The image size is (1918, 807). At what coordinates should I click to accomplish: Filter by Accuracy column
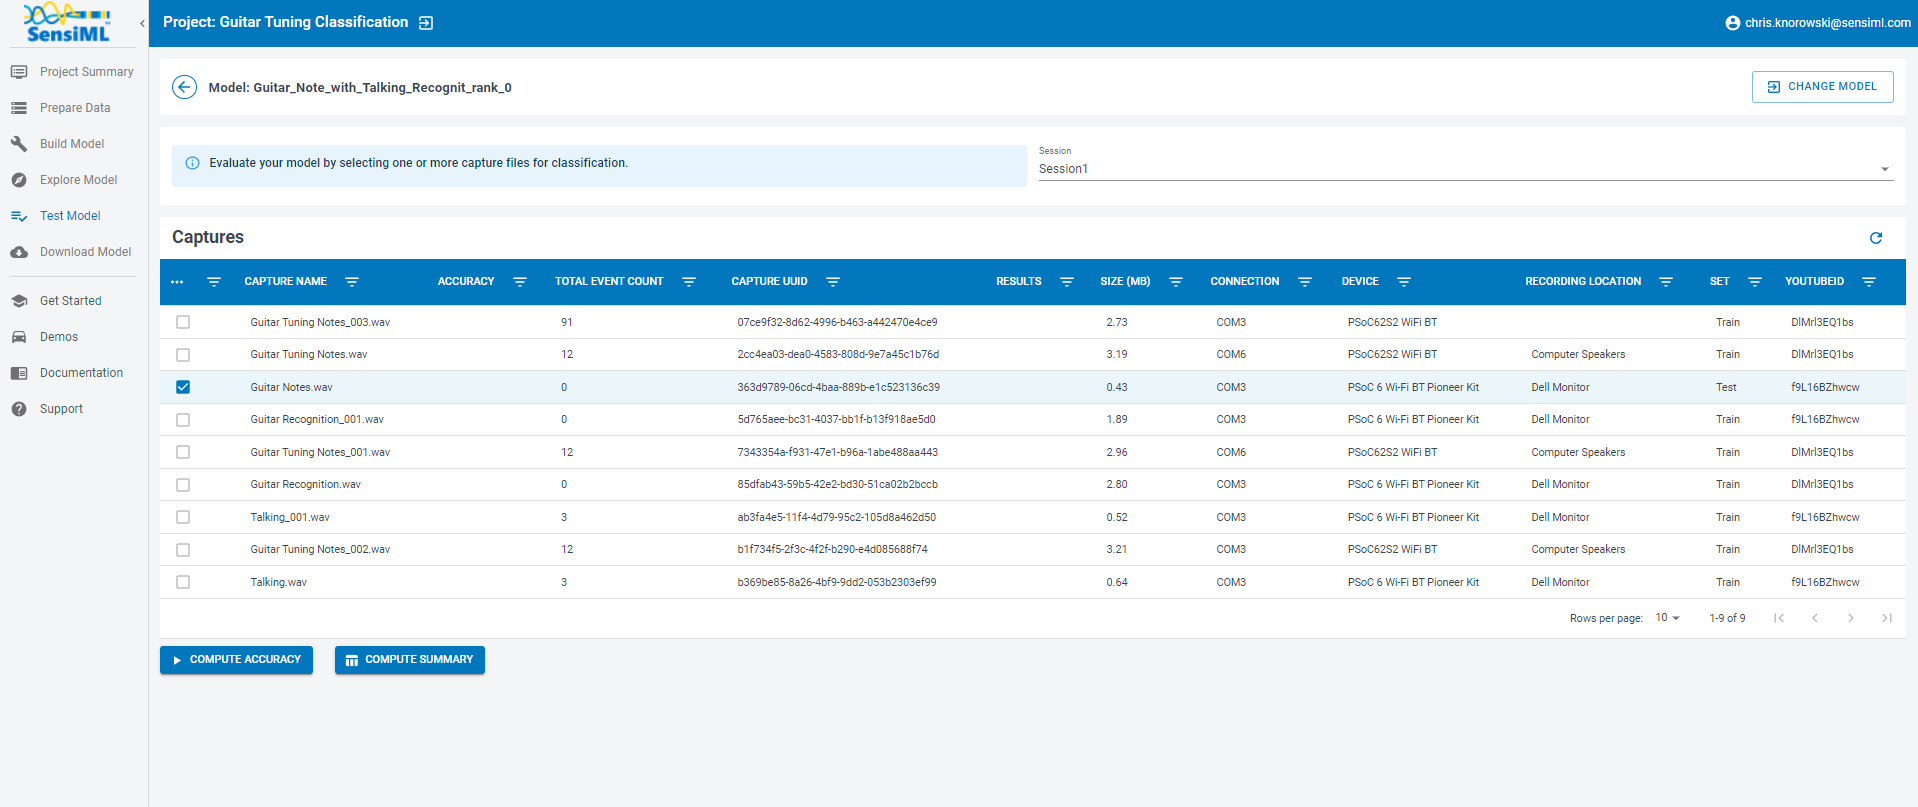520,282
